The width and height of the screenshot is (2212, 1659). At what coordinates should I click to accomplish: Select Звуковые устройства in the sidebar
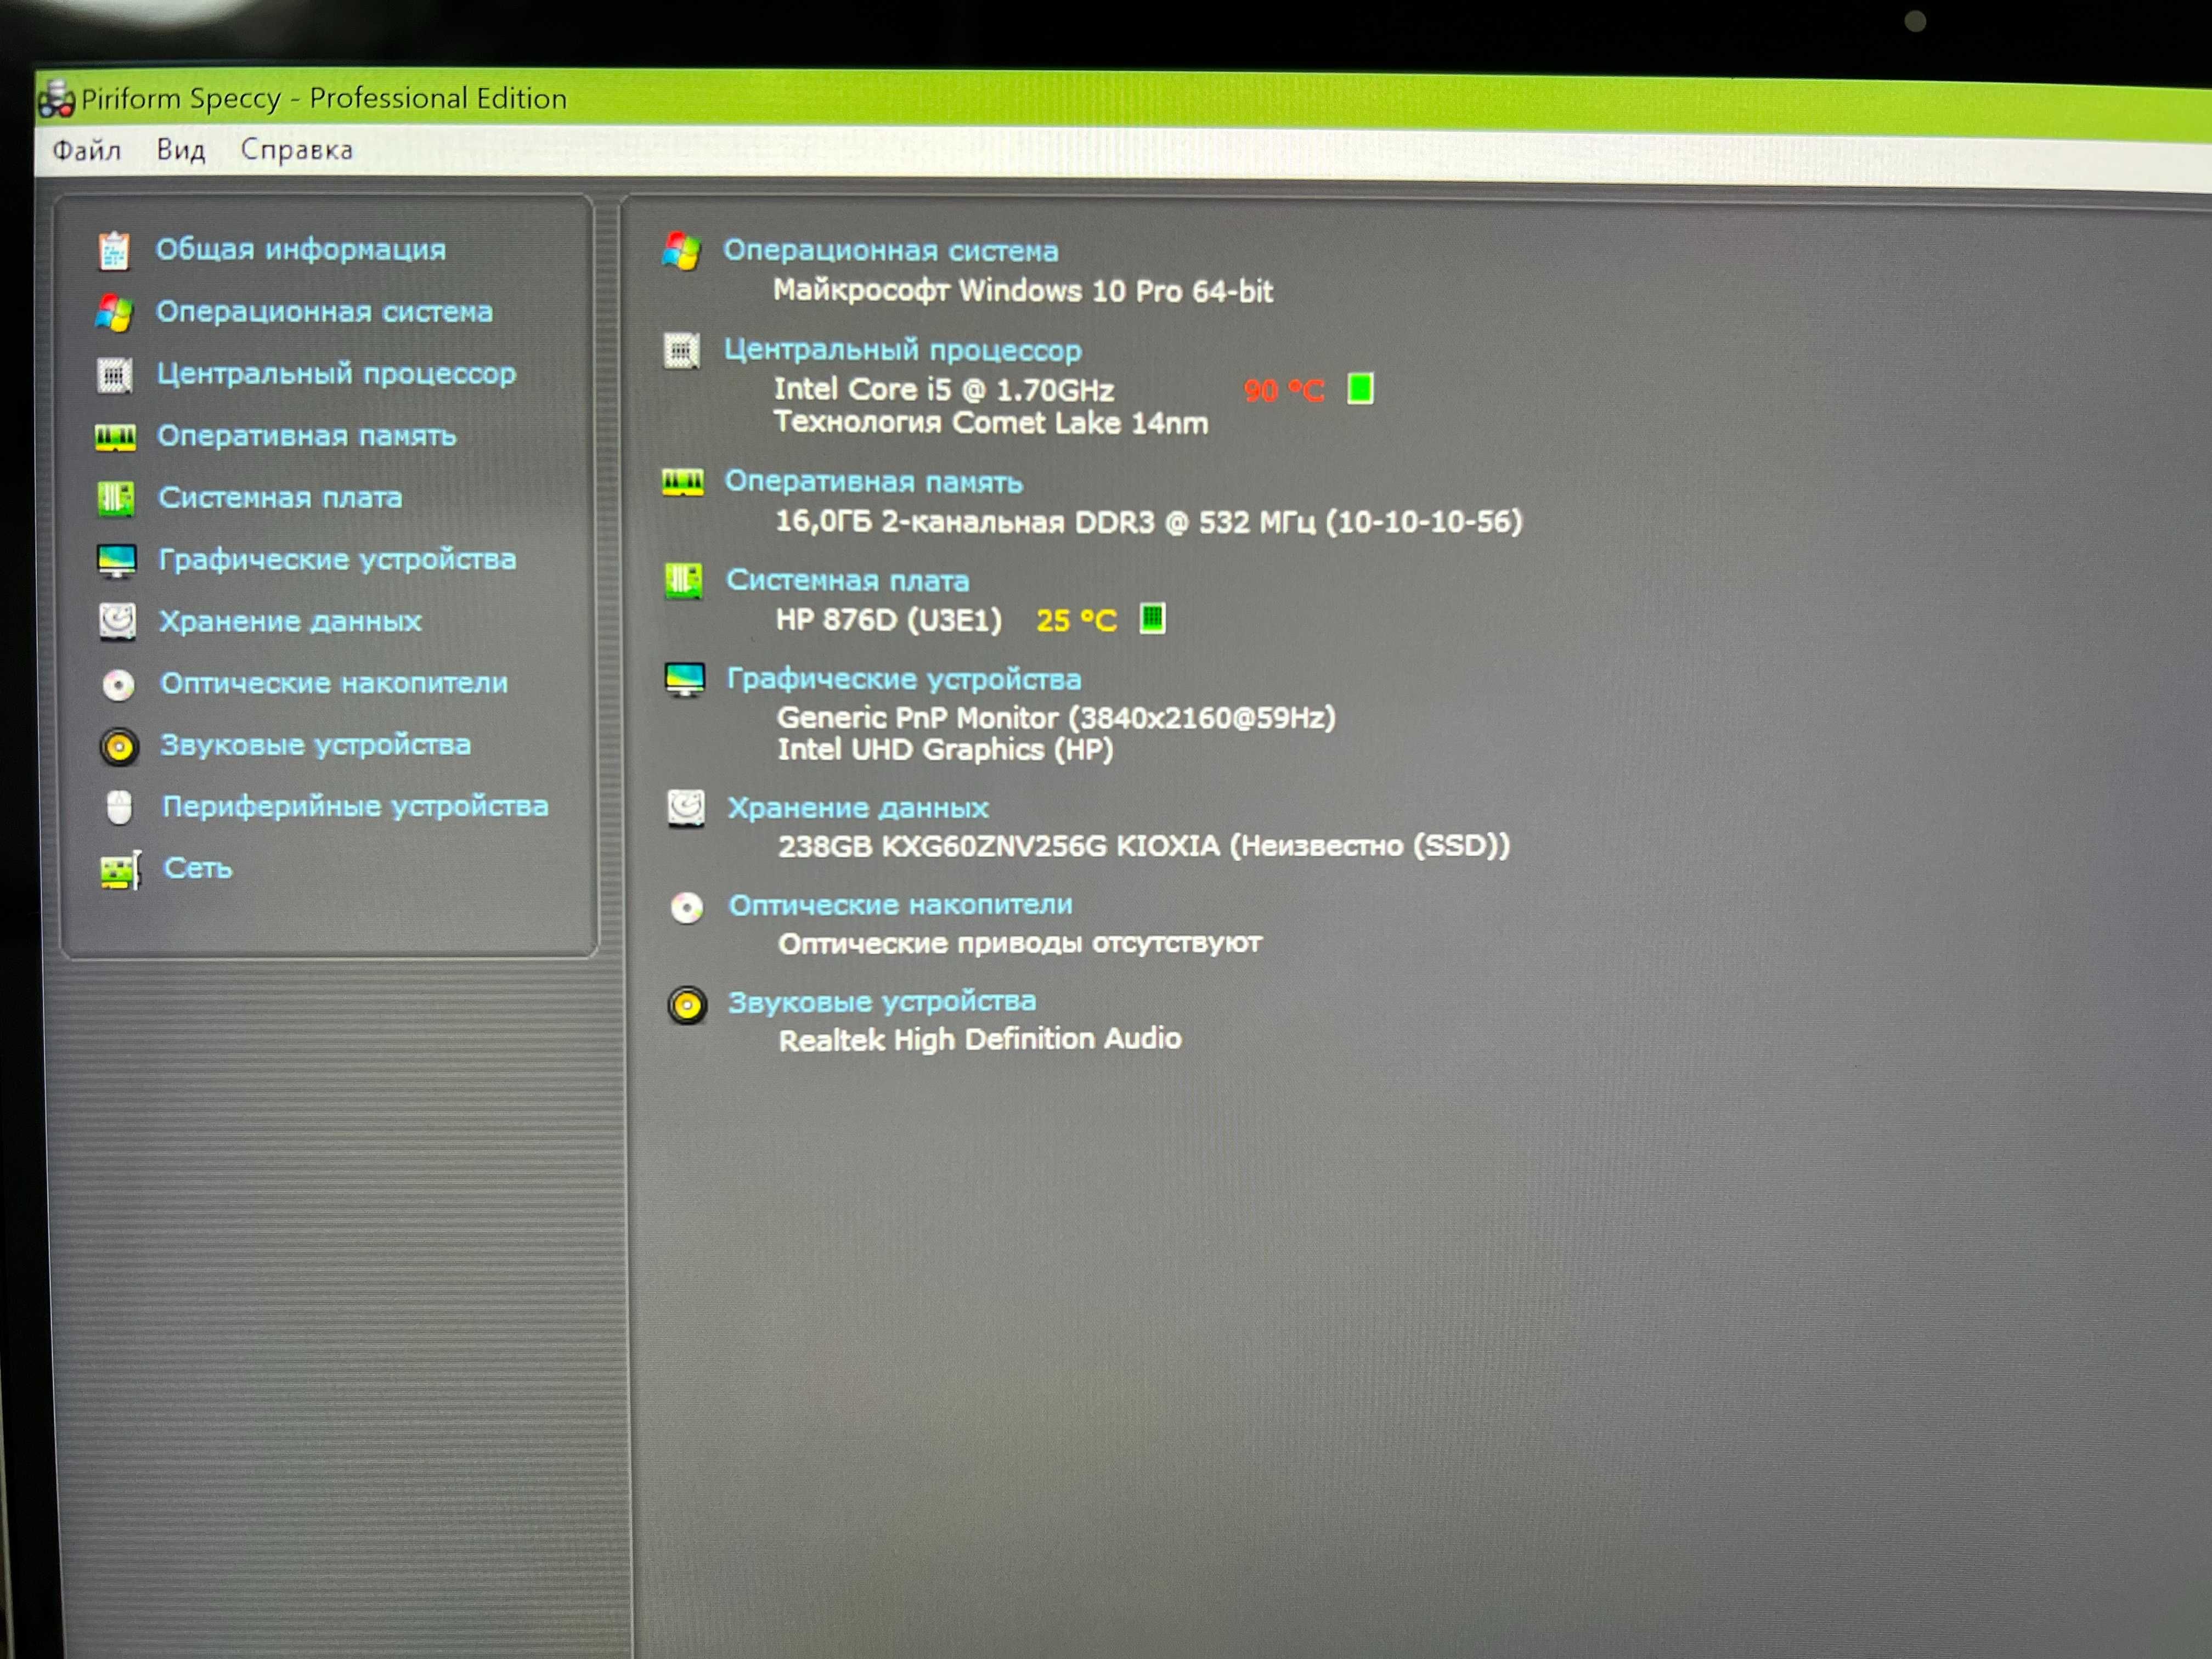(315, 745)
